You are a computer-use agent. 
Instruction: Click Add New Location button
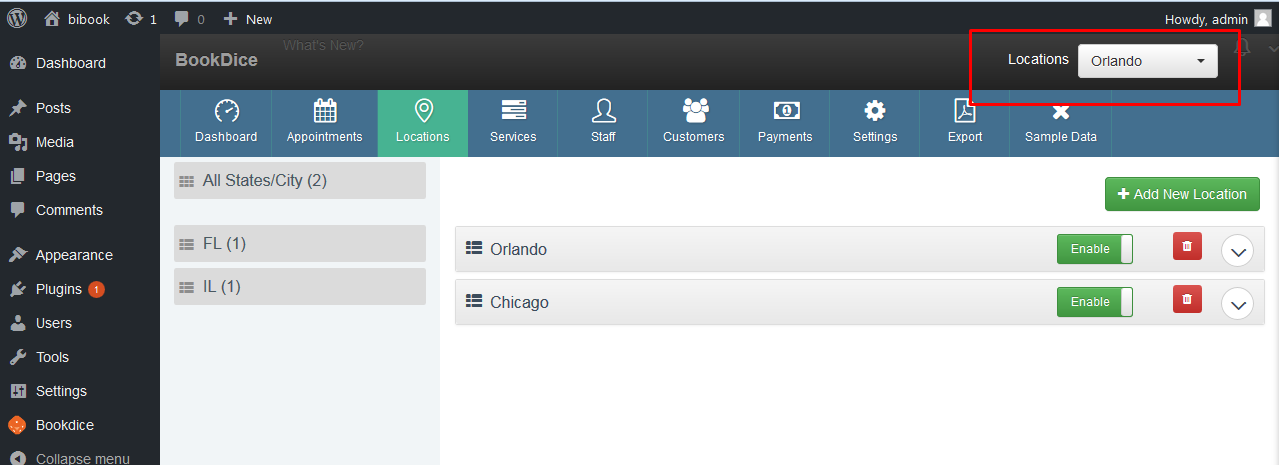(x=1182, y=194)
